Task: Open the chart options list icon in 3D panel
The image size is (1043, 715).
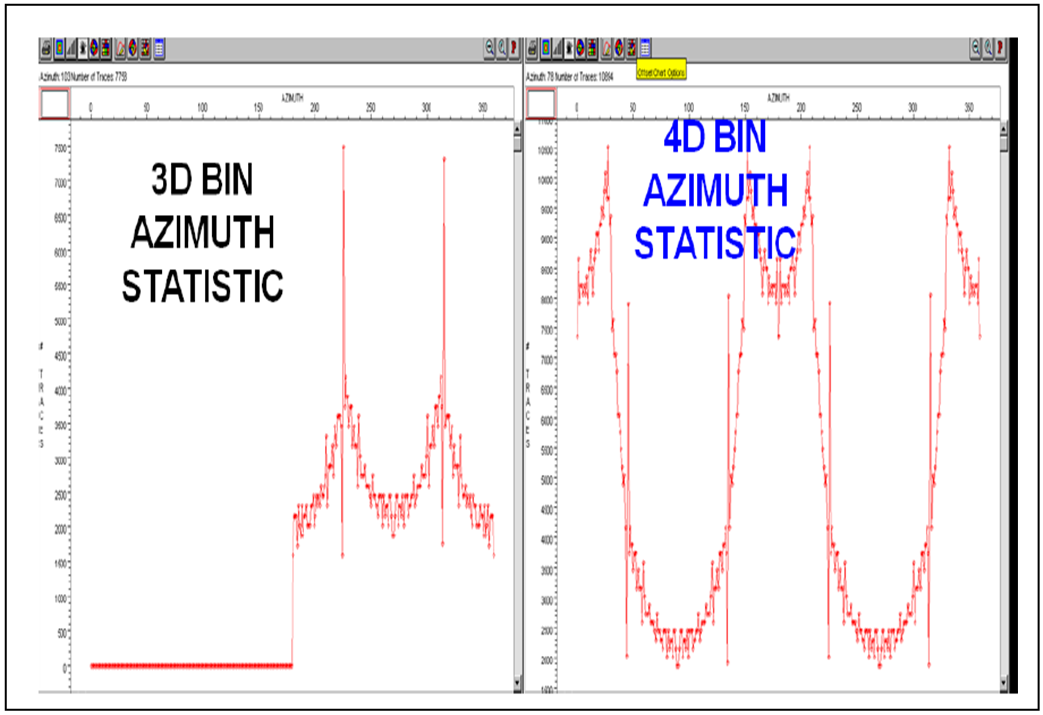Action: pos(160,47)
